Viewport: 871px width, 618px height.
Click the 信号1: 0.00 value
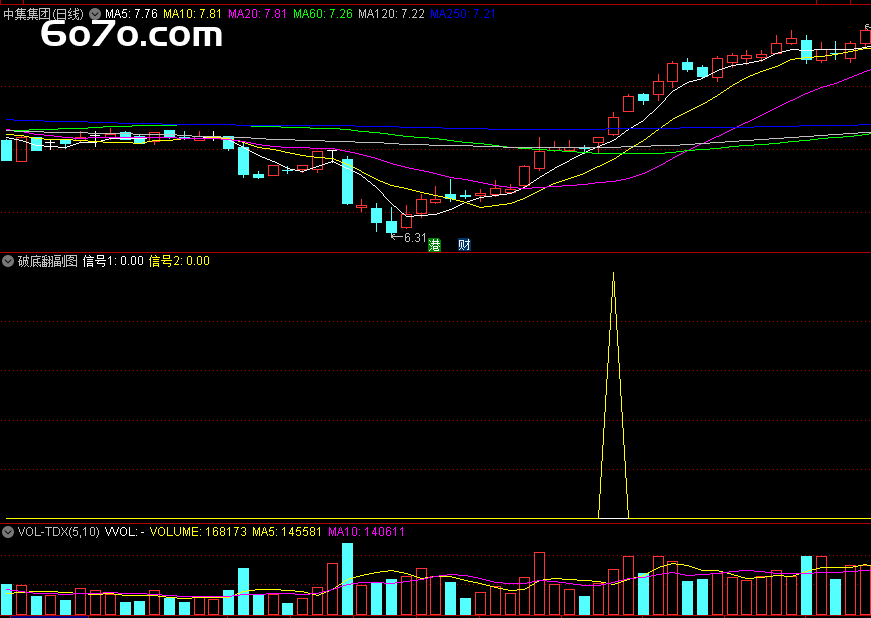pos(113,261)
